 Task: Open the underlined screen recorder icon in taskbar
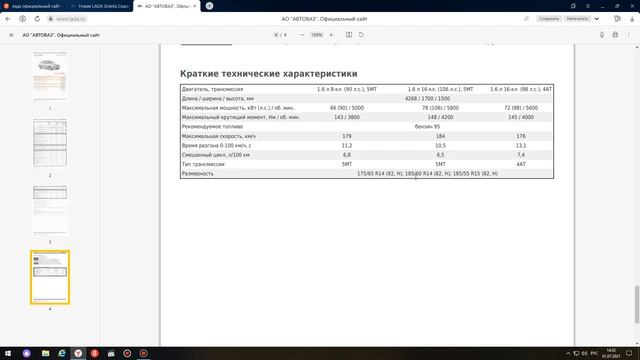(x=143, y=353)
